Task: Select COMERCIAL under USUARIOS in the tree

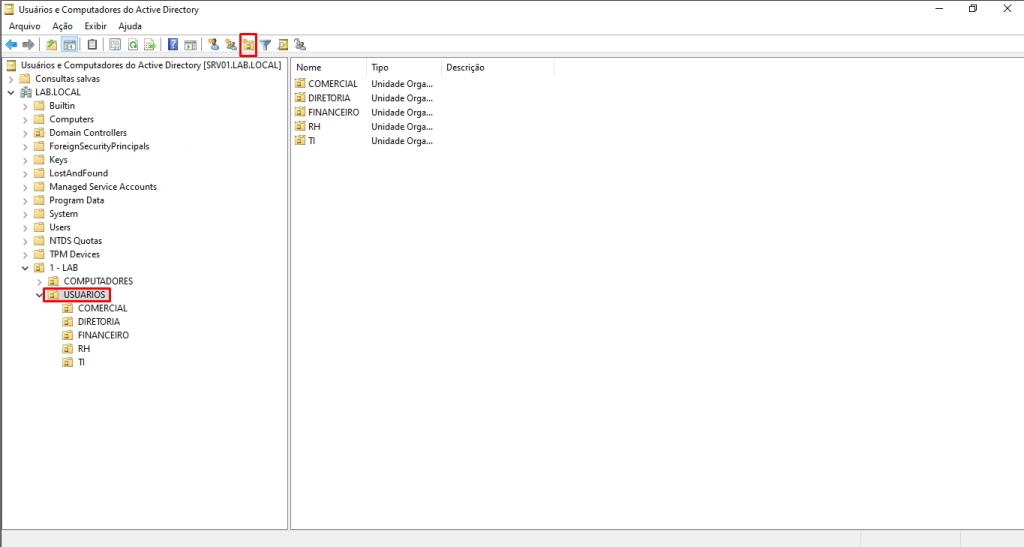Action: [x=103, y=309]
